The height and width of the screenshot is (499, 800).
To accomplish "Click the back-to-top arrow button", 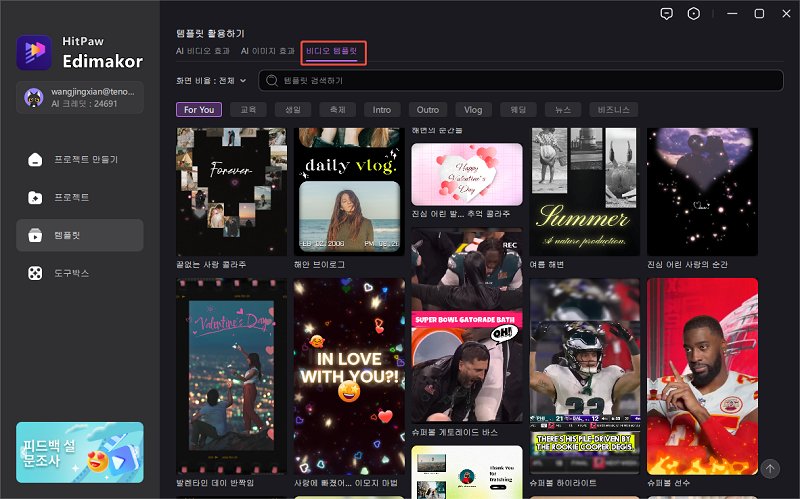I will point(770,468).
